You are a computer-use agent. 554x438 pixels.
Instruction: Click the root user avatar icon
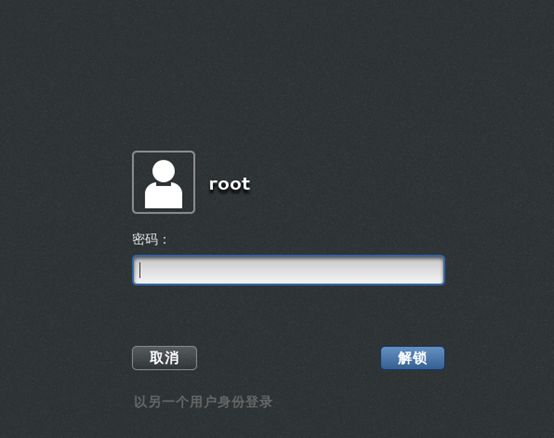pyautogui.click(x=163, y=182)
